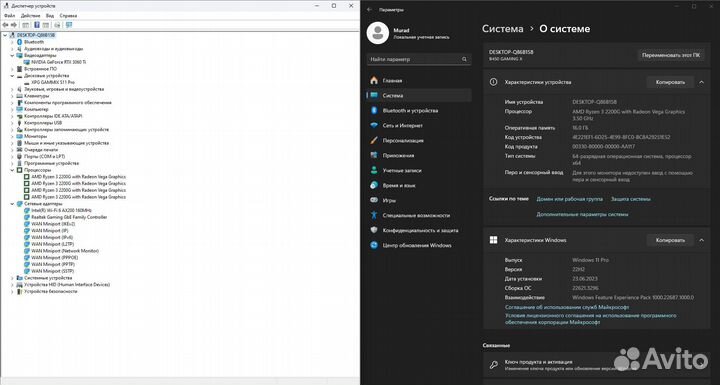The image size is (720, 385).
Task: Click the Сеть и Интернет Wi-Fi icon
Action: click(374, 125)
